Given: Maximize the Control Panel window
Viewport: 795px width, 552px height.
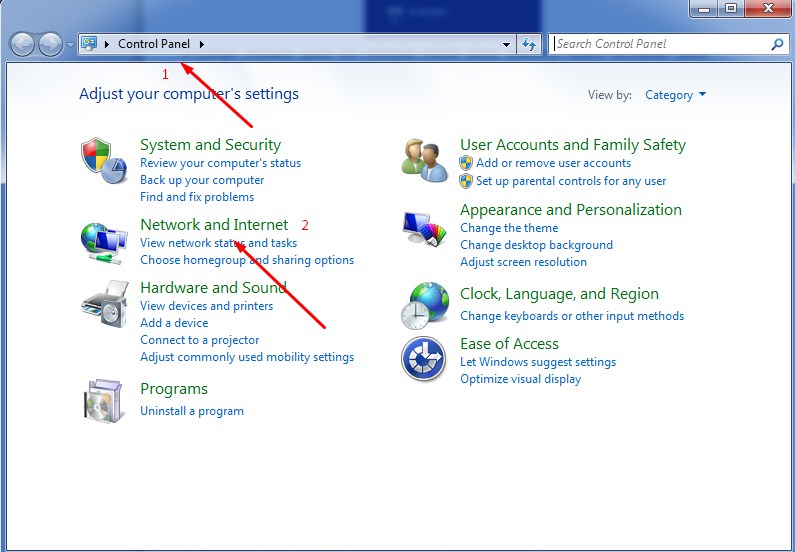Looking at the screenshot, I should click(x=731, y=9).
